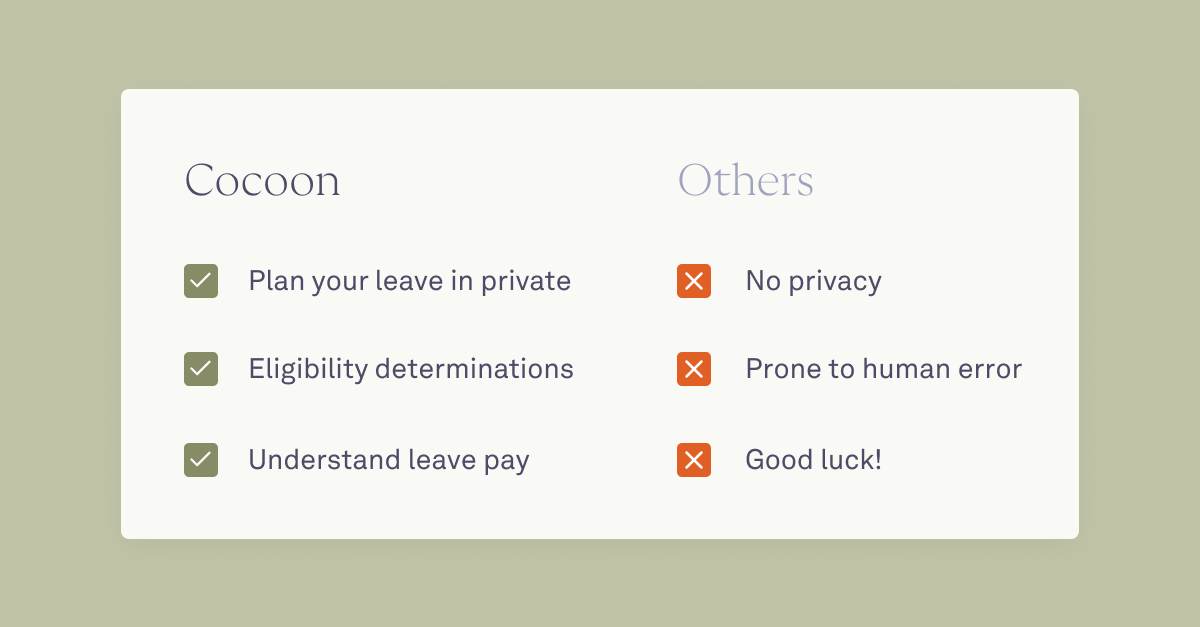Select the Plan your leave in private text

[x=410, y=281]
